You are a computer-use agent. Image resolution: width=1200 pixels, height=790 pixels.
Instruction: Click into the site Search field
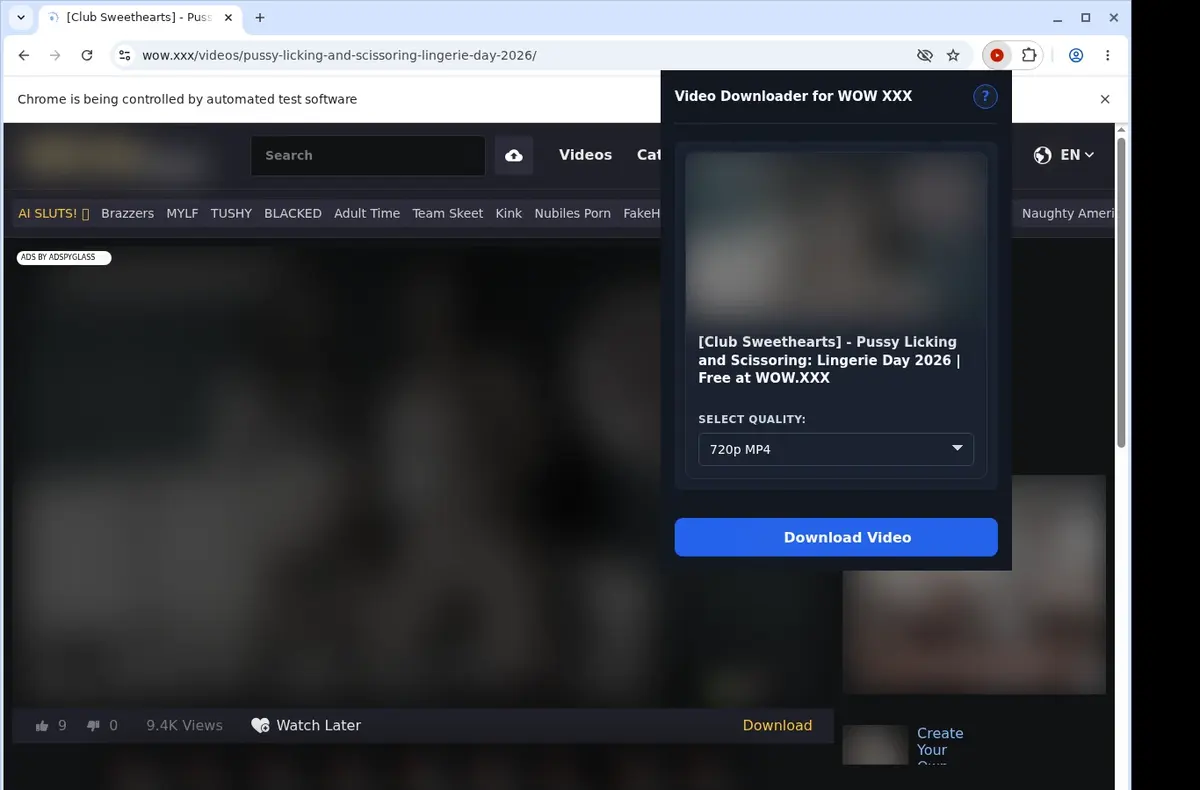pos(368,155)
